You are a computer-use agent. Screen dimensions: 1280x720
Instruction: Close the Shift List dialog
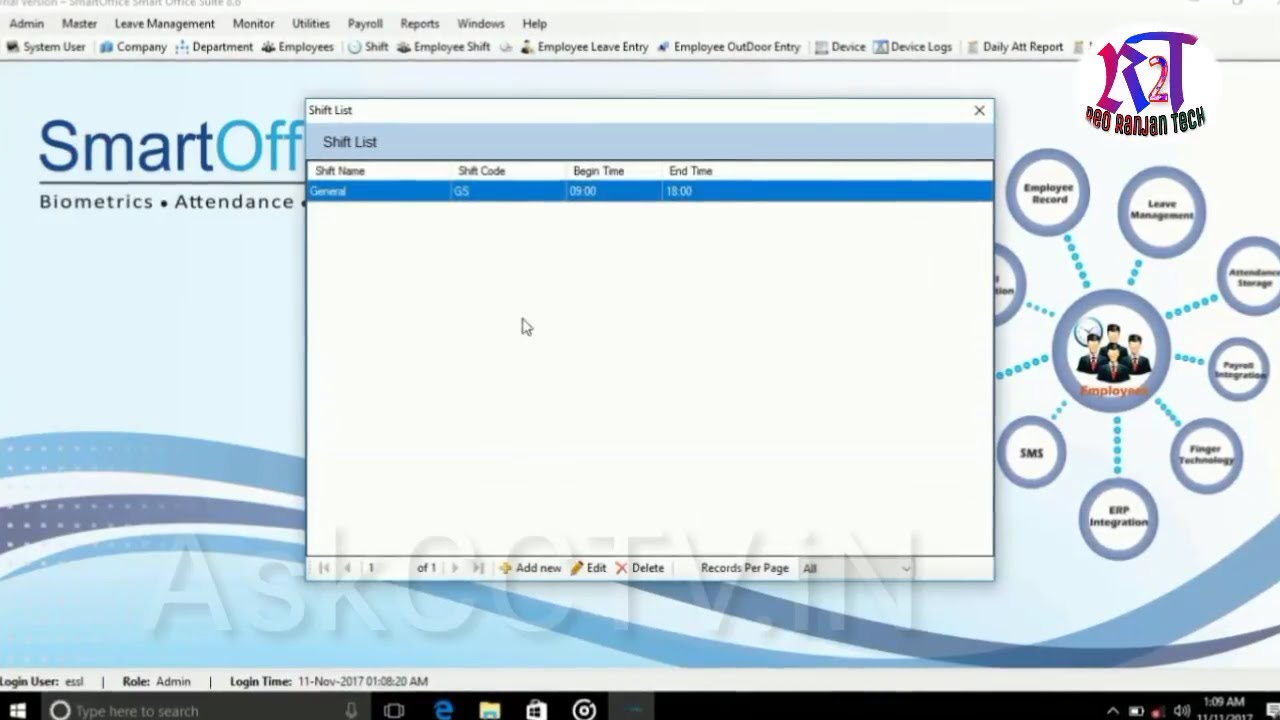pos(979,110)
